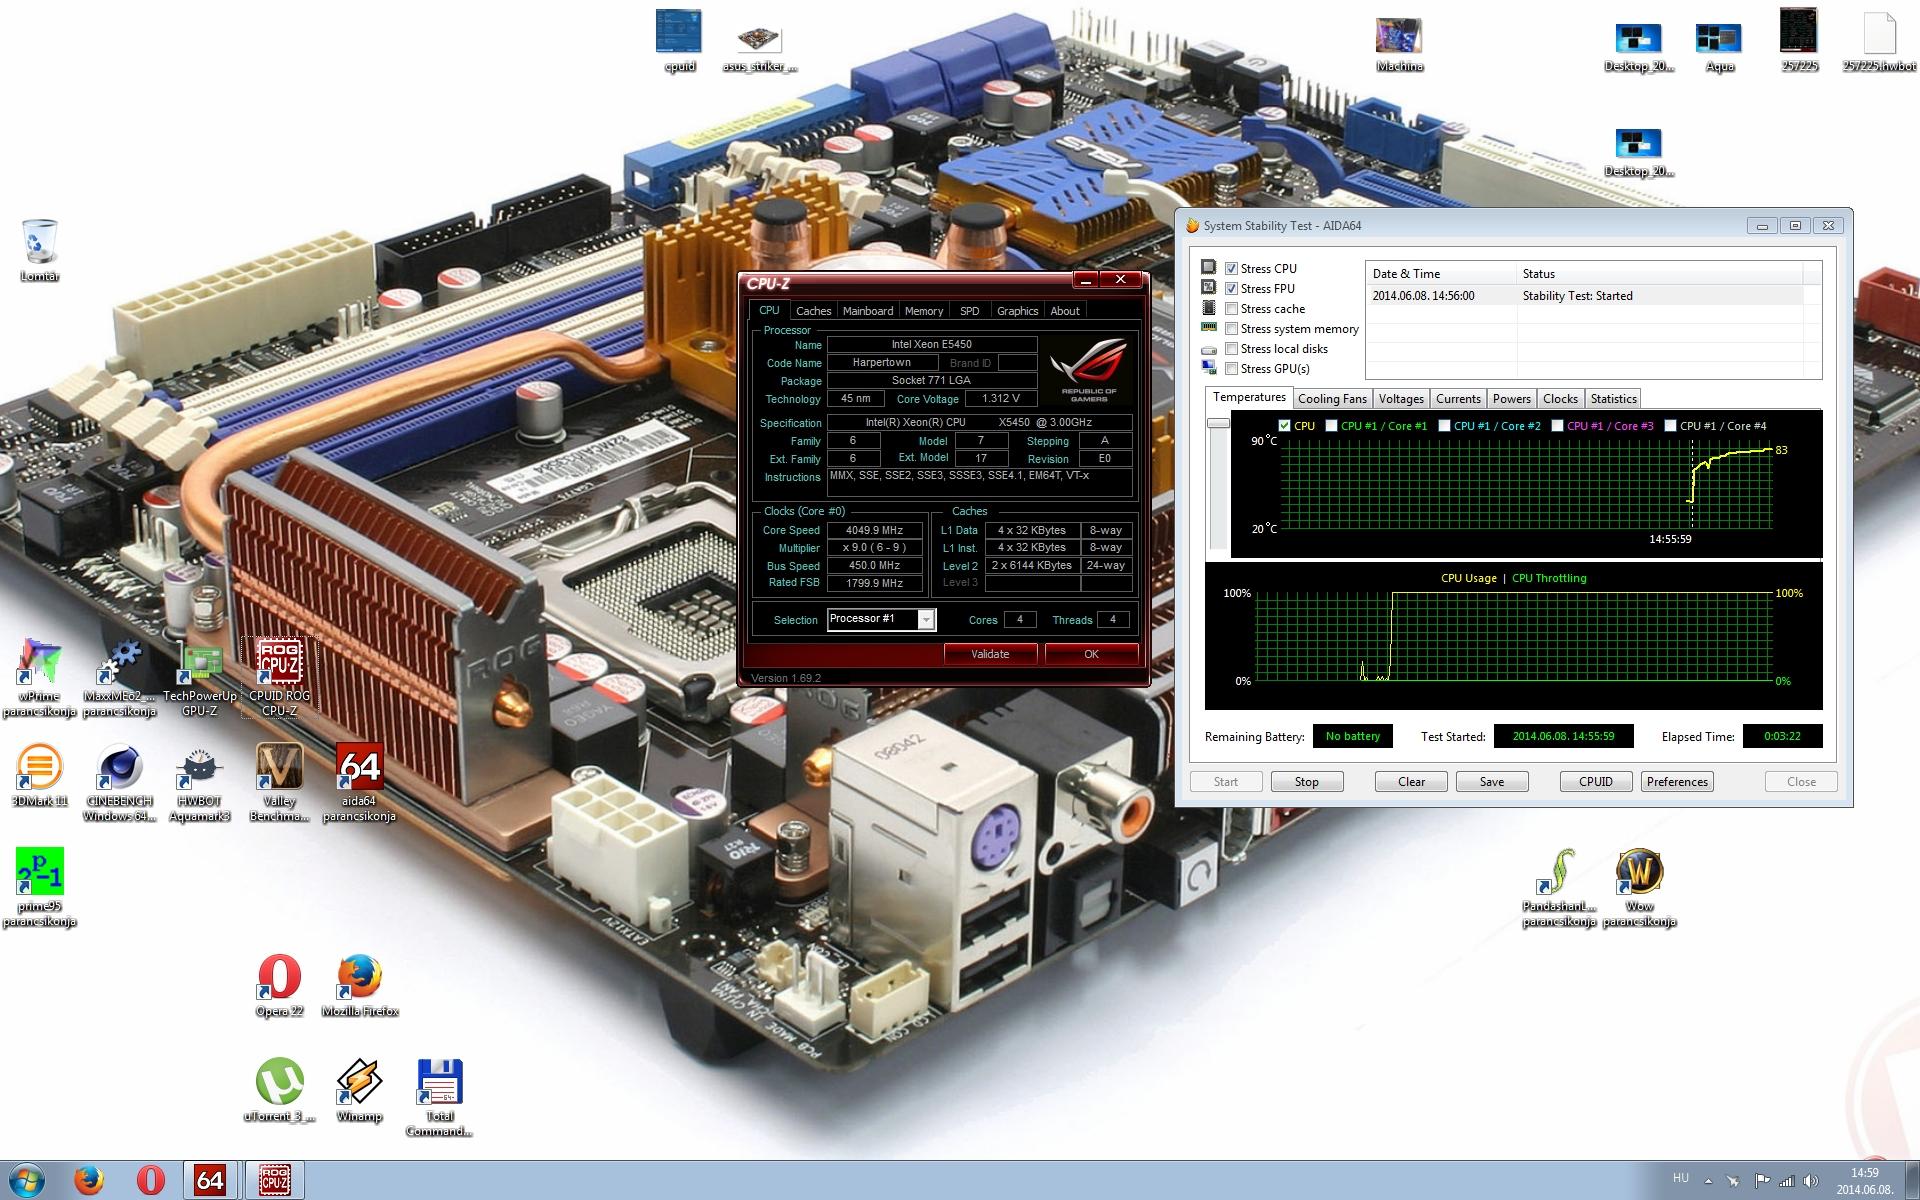Launch Winamp desktop icon
Screen dimensions: 1920x1200
[x=360, y=1091]
